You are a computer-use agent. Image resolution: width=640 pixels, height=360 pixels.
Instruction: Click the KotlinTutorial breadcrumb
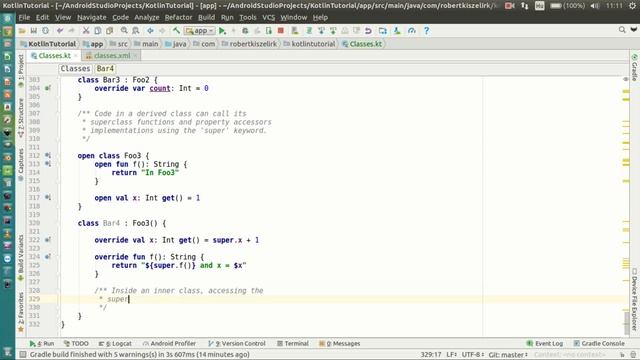pos(48,44)
